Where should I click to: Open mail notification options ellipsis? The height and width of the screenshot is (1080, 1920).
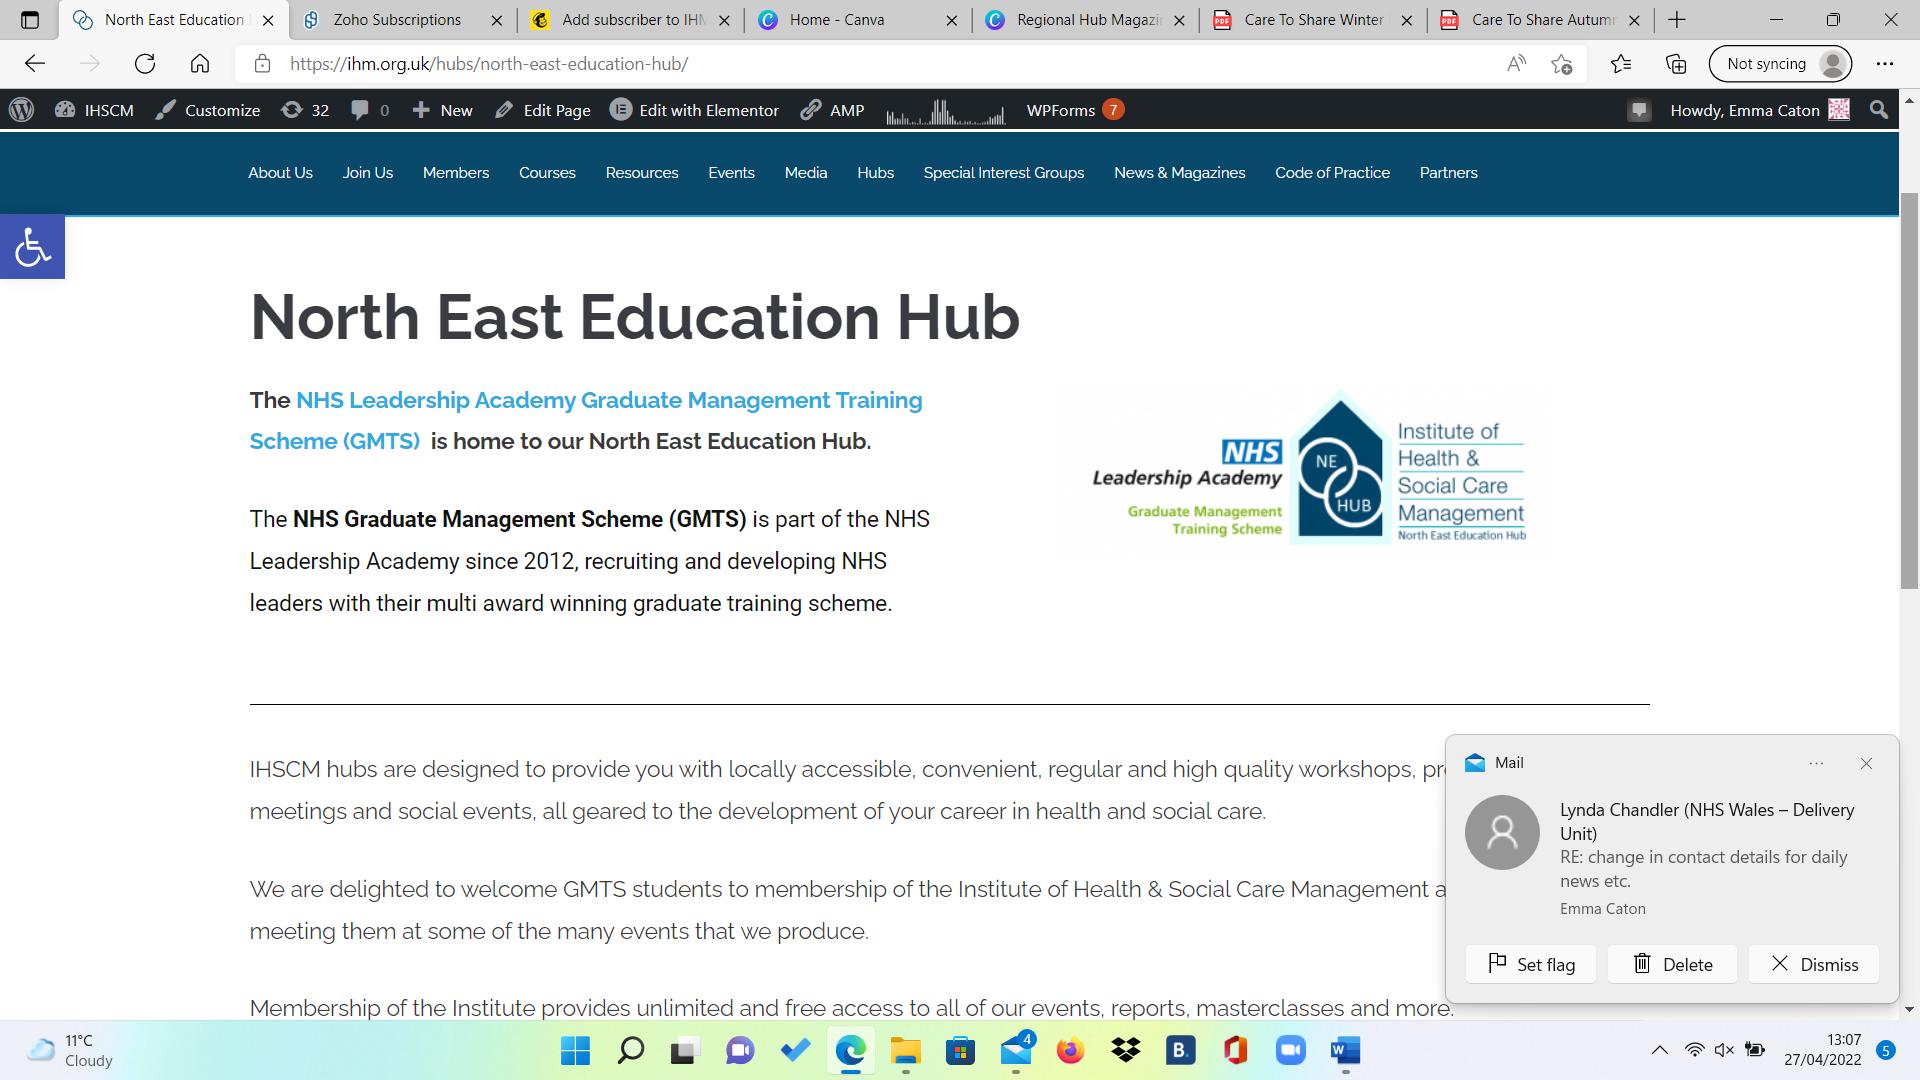(1816, 763)
